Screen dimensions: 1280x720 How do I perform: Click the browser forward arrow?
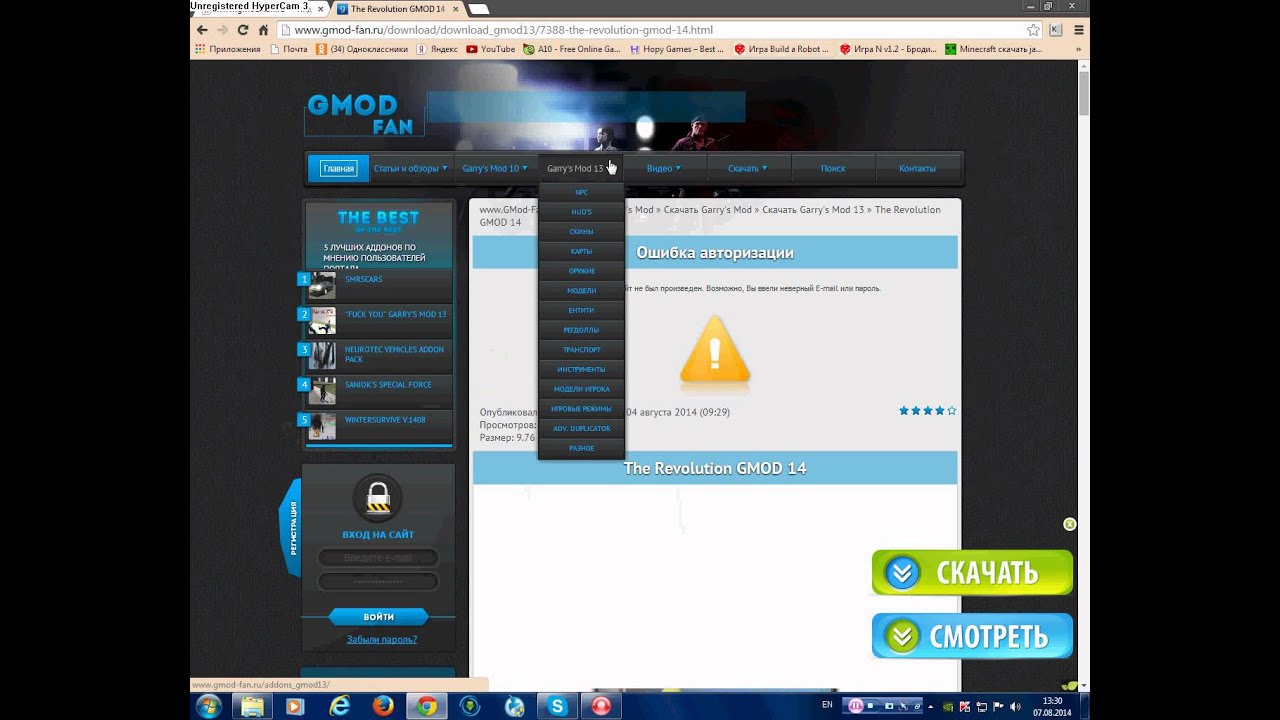(223, 30)
